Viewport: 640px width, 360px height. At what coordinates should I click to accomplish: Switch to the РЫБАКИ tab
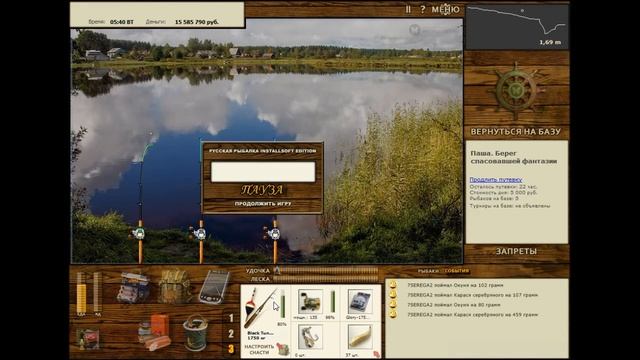point(428,271)
